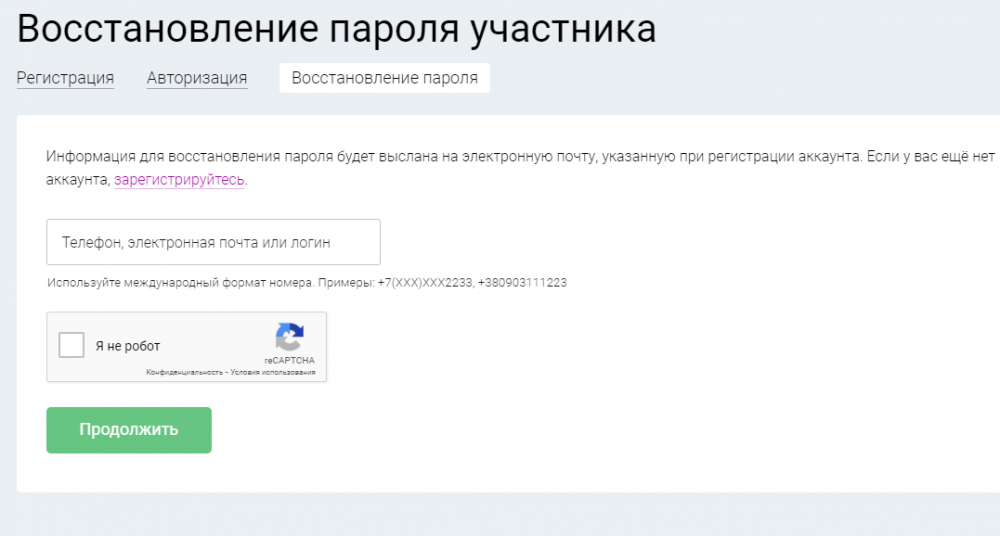Click the Восстановление пароля участника heading
The width and height of the screenshot is (1000, 536).
click(336, 30)
